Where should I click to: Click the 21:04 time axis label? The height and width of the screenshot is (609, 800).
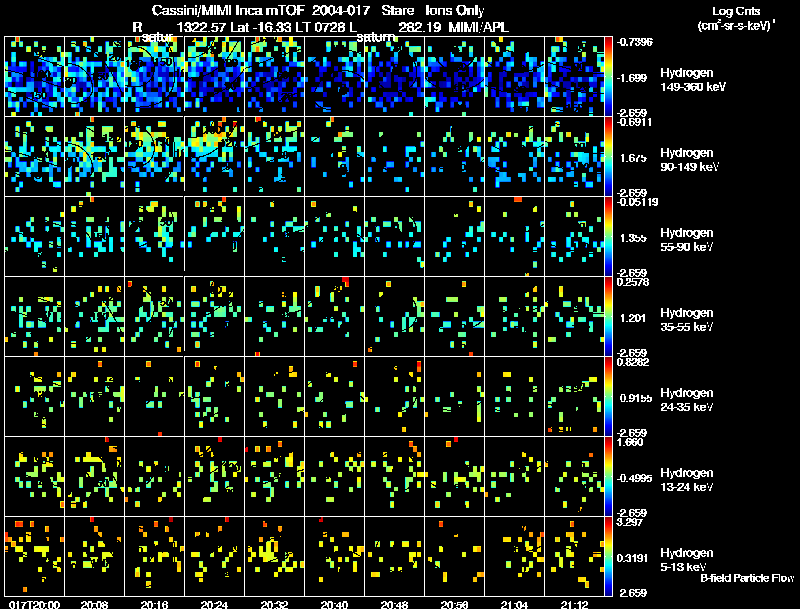pos(514,604)
